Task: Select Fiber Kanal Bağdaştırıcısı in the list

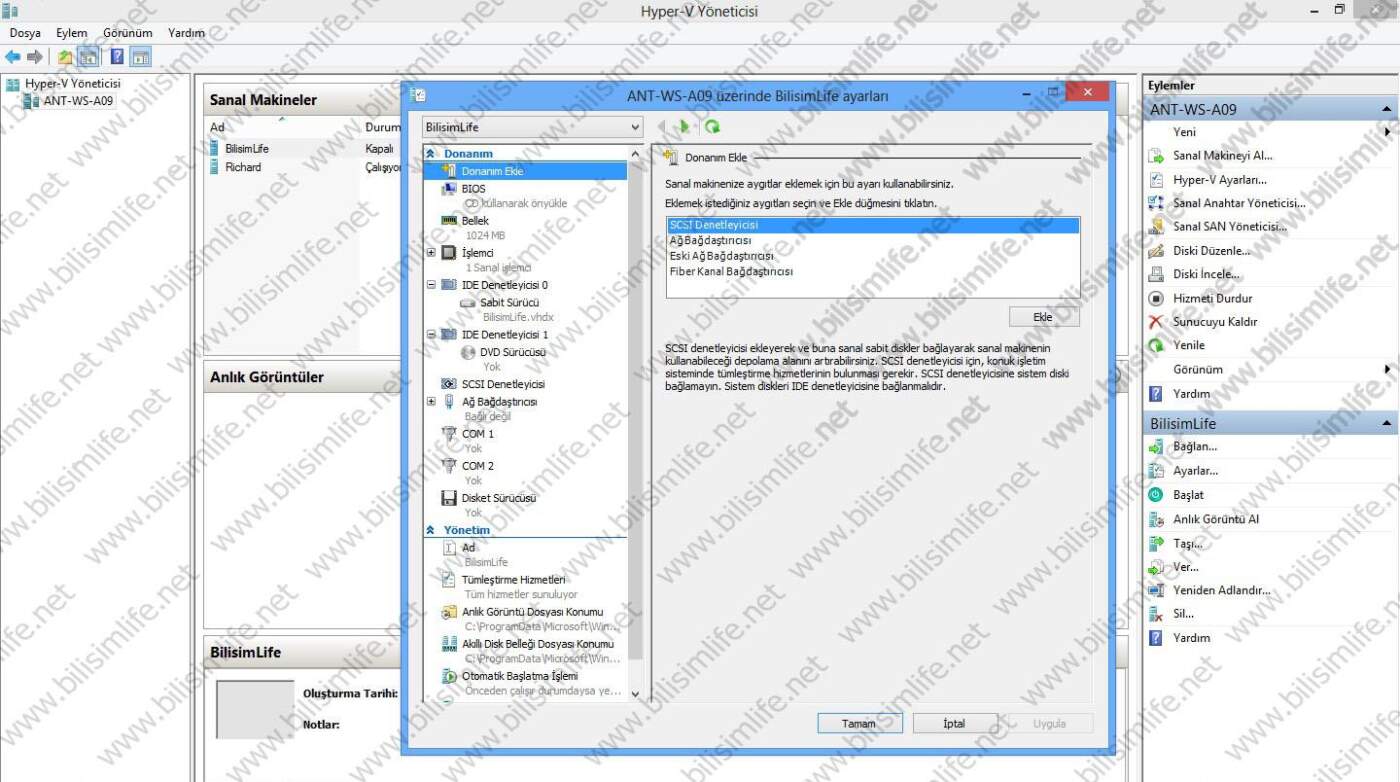Action: tap(731, 272)
